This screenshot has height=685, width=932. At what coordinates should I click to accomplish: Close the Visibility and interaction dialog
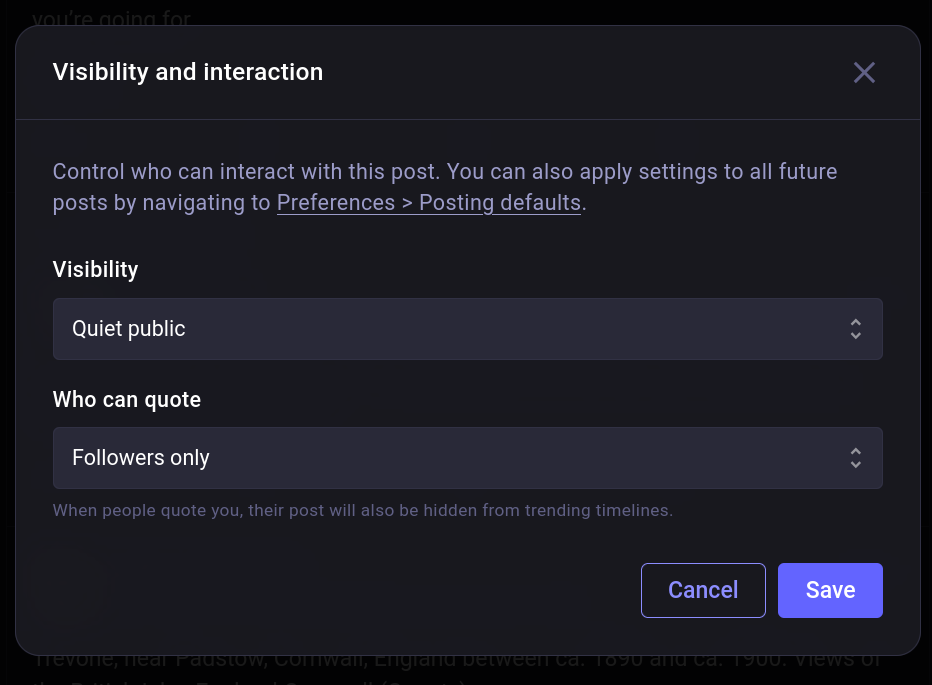coord(864,72)
